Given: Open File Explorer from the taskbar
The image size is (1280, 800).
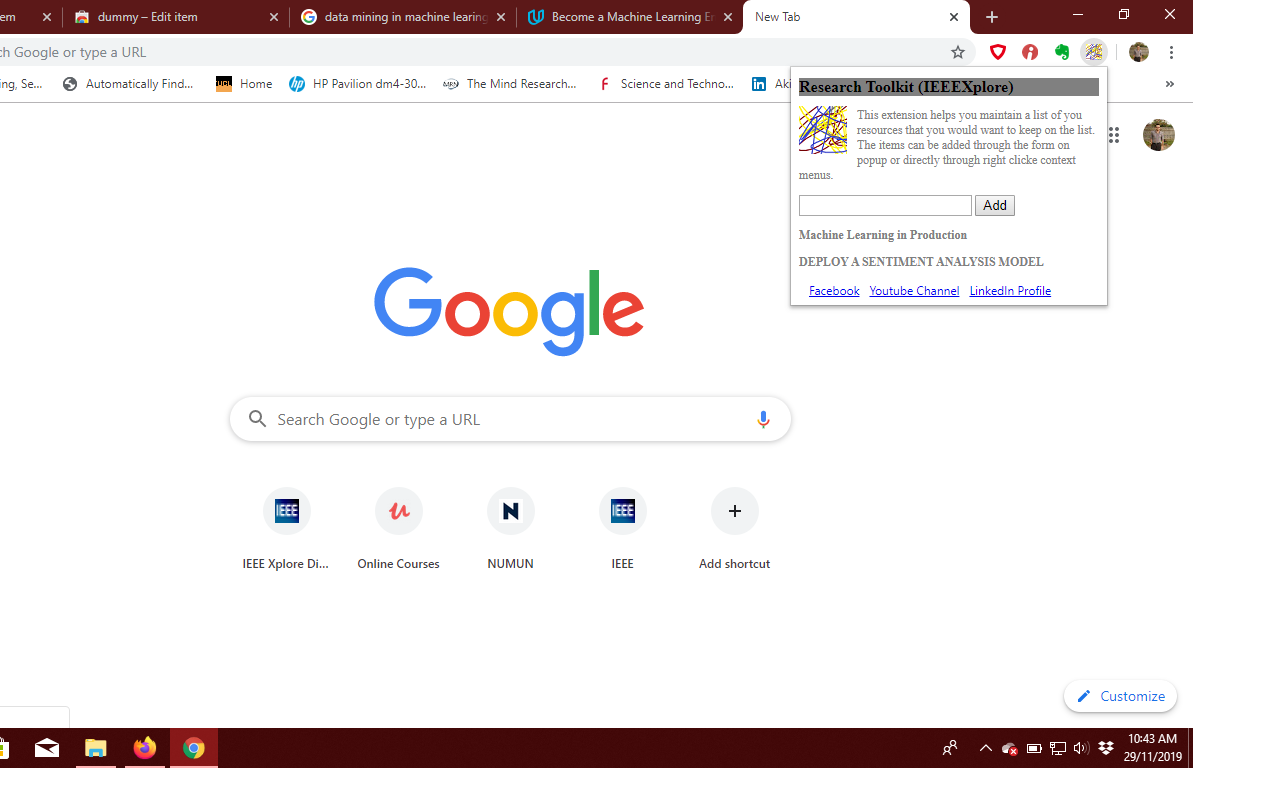Looking at the screenshot, I should (x=96, y=748).
